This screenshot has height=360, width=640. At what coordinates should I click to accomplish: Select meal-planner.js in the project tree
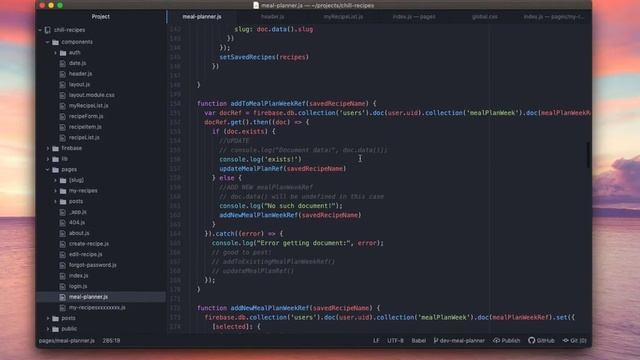88,297
